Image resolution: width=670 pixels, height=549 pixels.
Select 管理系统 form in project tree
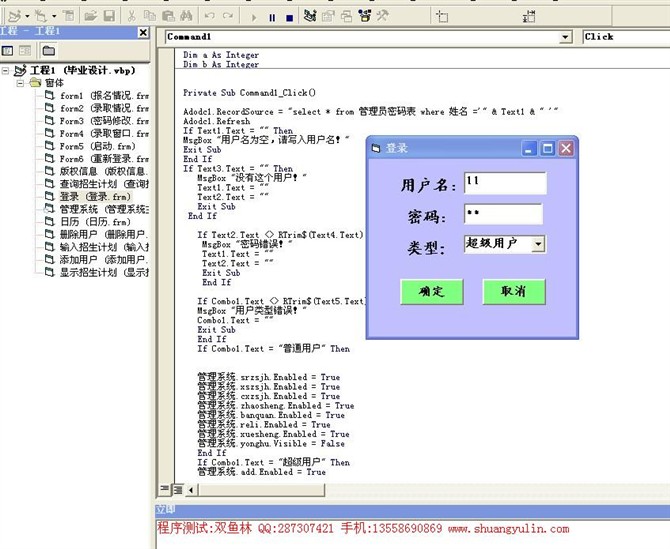point(97,209)
